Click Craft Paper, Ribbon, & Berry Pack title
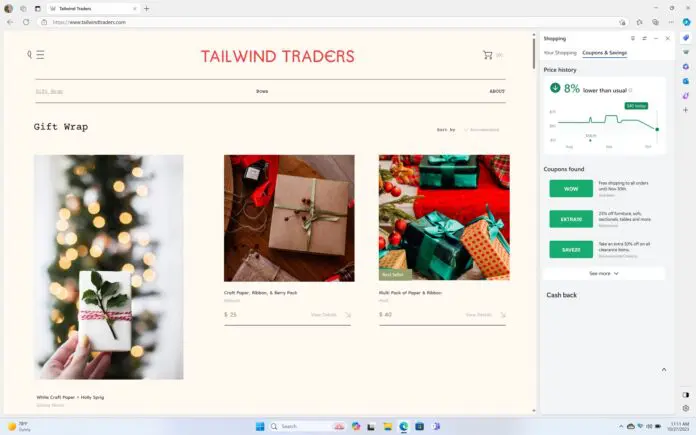 [x=261, y=293]
